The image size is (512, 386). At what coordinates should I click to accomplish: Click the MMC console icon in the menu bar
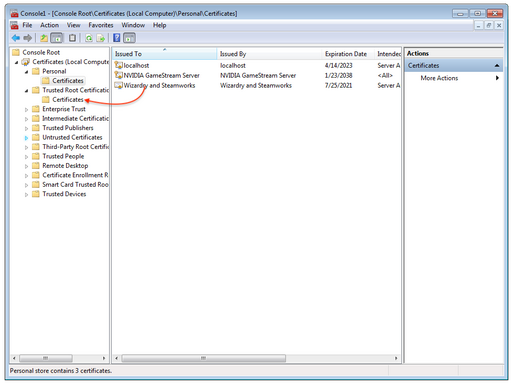click(14, 25)
